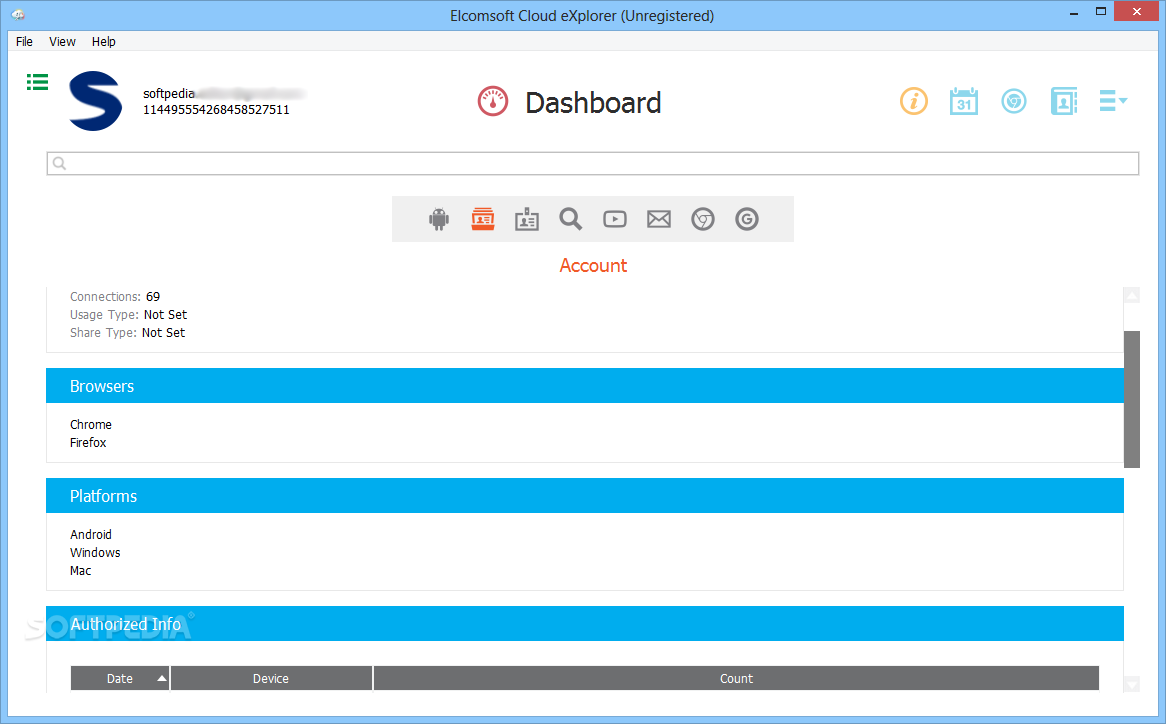The width and height of the screenshot is (1166, 724).
Task: Sort by the Count column header
Action: (x=736, y=679)
